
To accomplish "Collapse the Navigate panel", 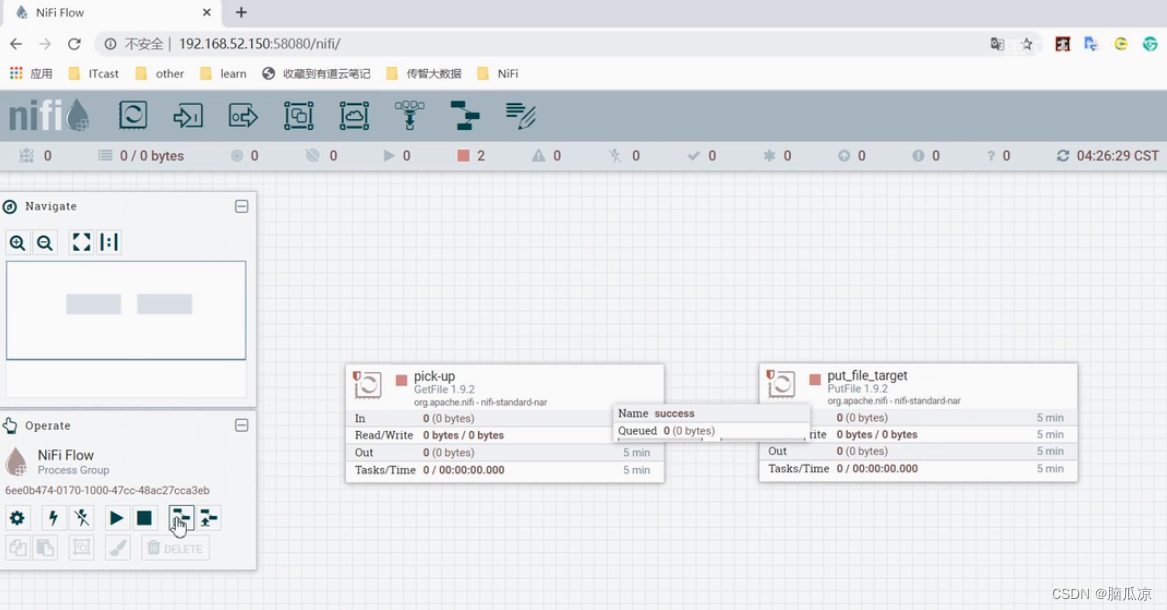I will pos(242,206).
